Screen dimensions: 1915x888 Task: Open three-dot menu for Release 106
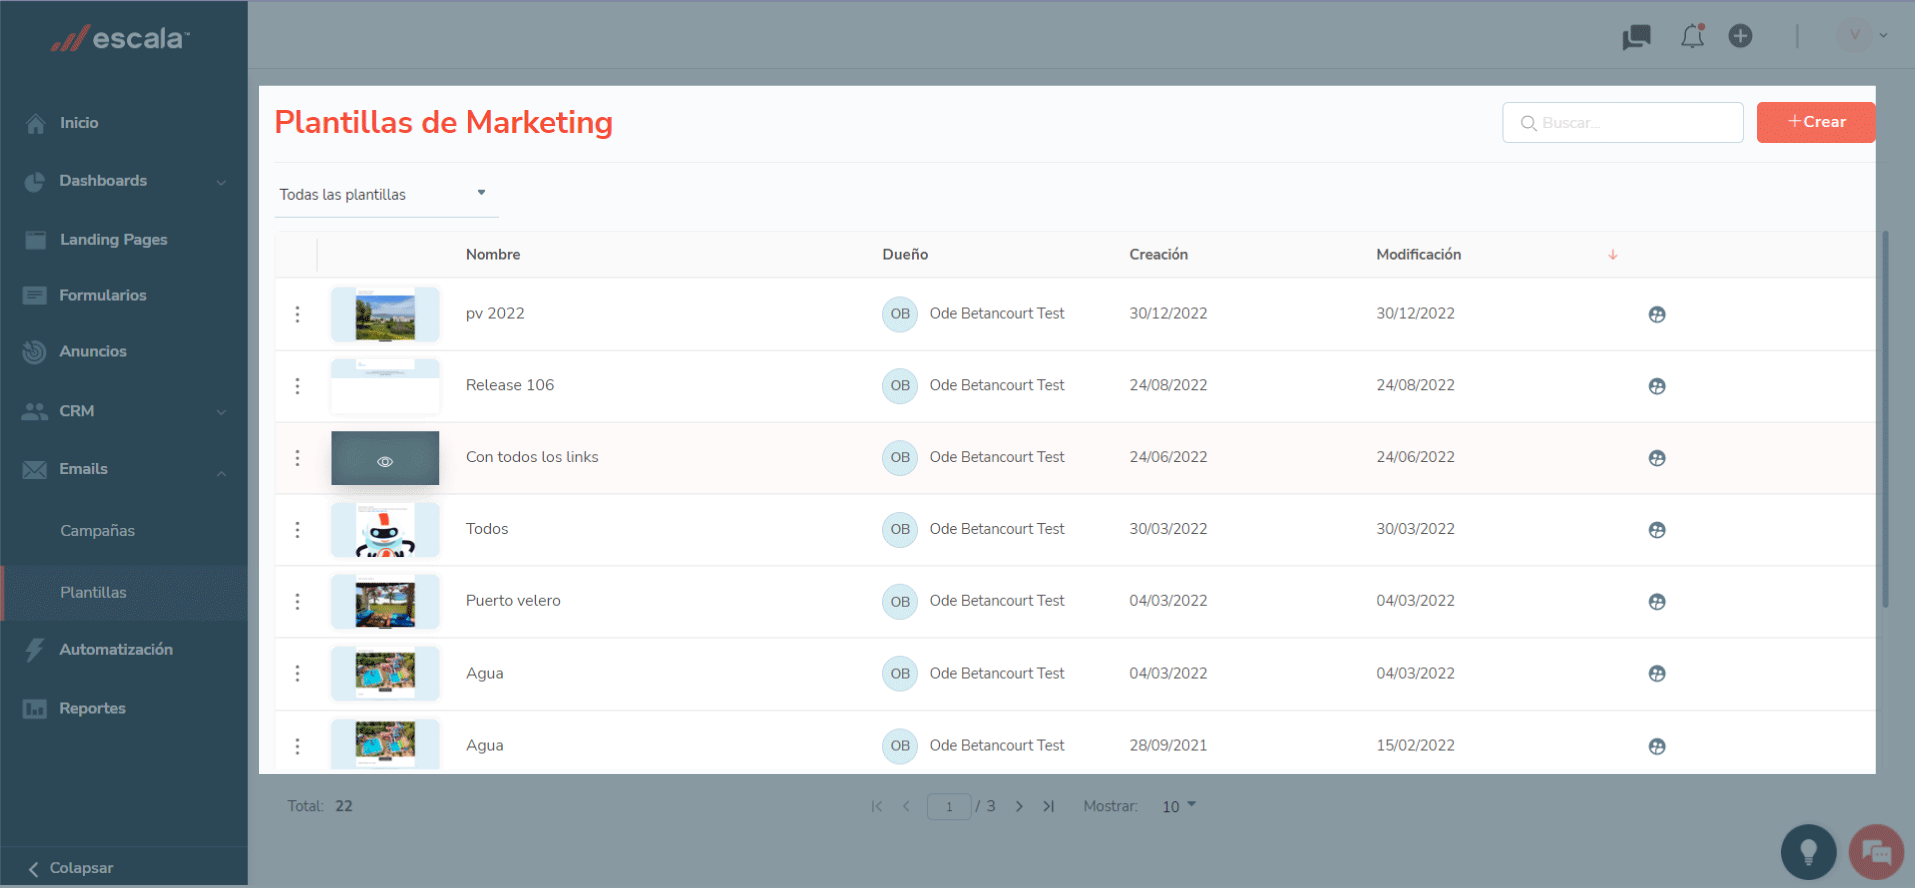[x=297, y=386]
